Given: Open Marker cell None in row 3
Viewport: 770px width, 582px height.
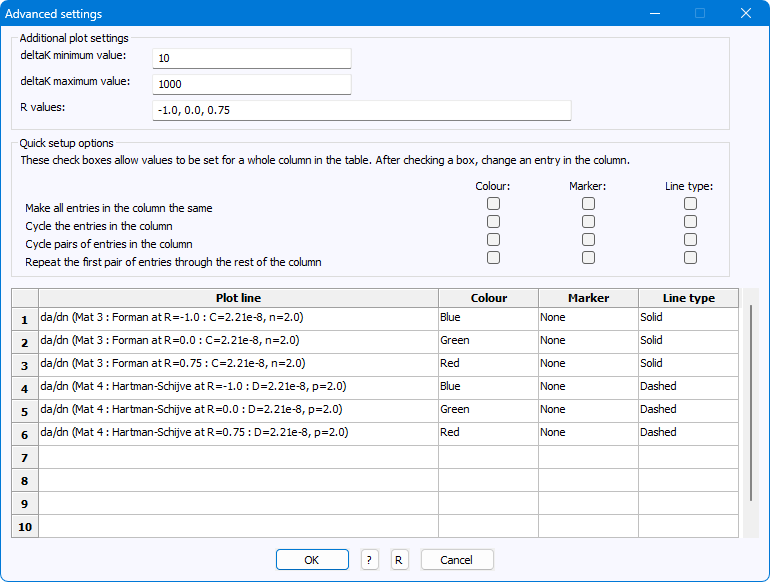Looking at the screenshot, I should (588, 365).
